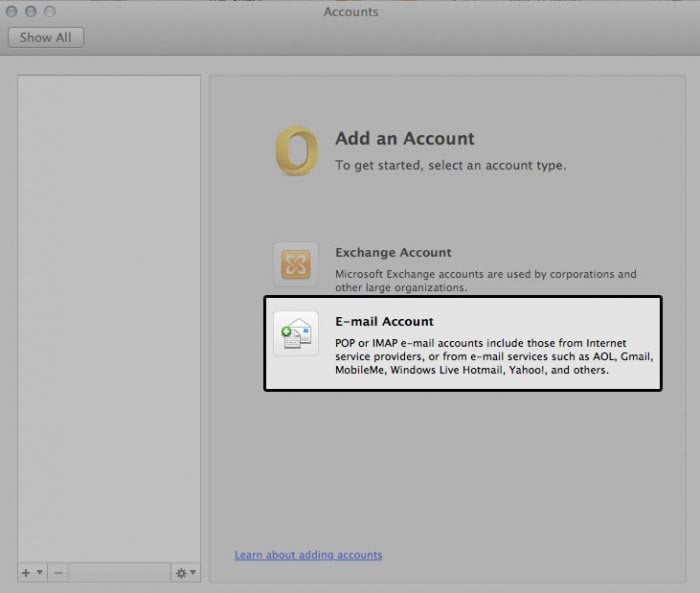
Task: Select the E-mail Account title
Action: point(384,322)
